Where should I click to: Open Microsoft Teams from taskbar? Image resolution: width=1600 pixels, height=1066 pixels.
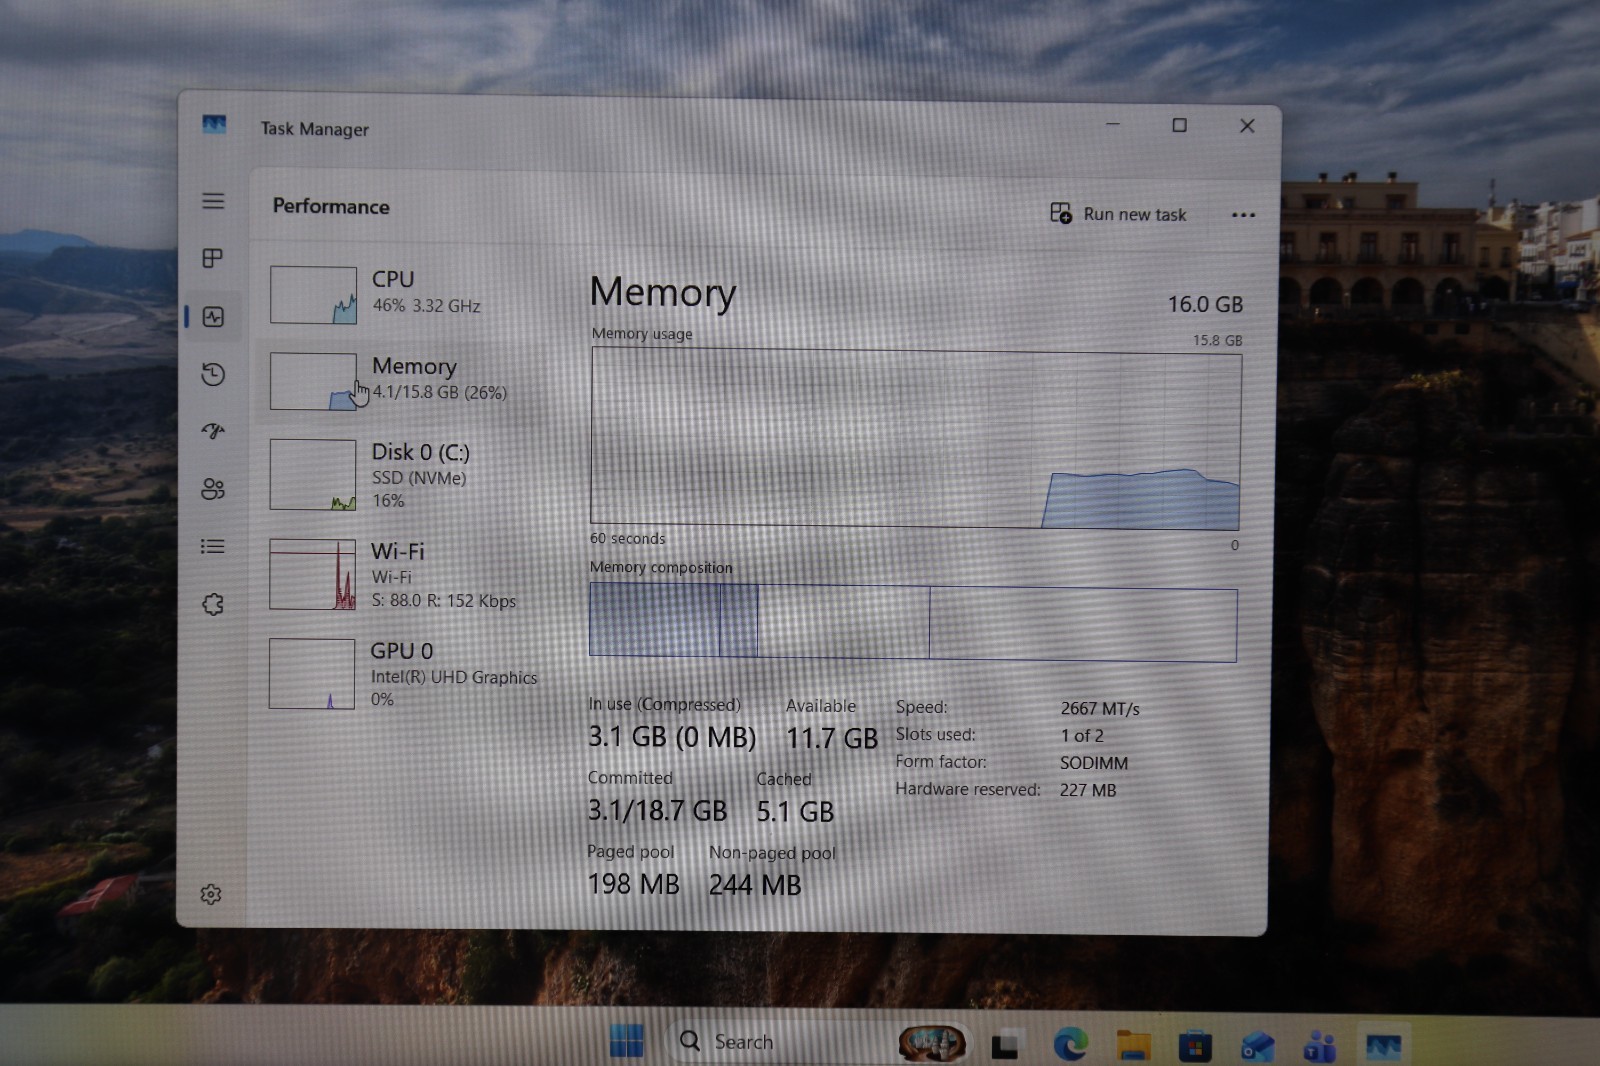pyautogui.click(x=1320, y=1046)
